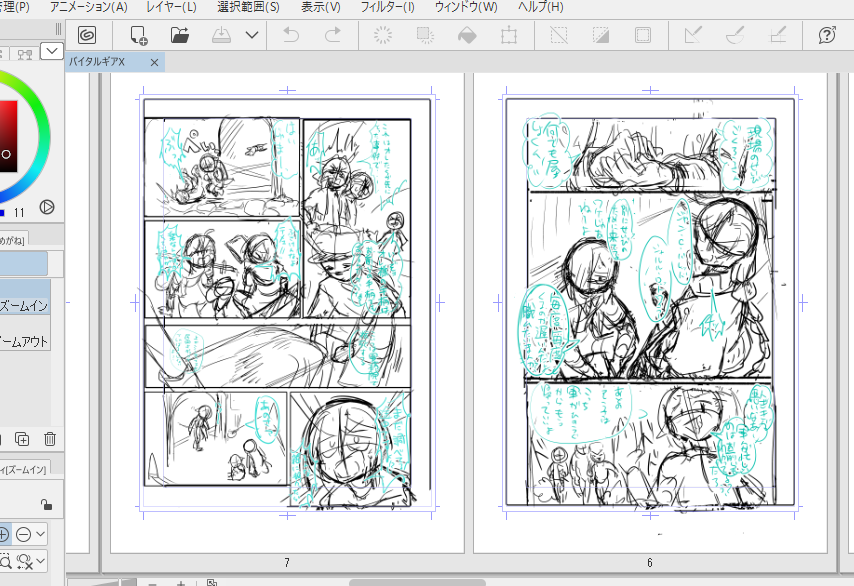Undo the last action

(291, 35)
